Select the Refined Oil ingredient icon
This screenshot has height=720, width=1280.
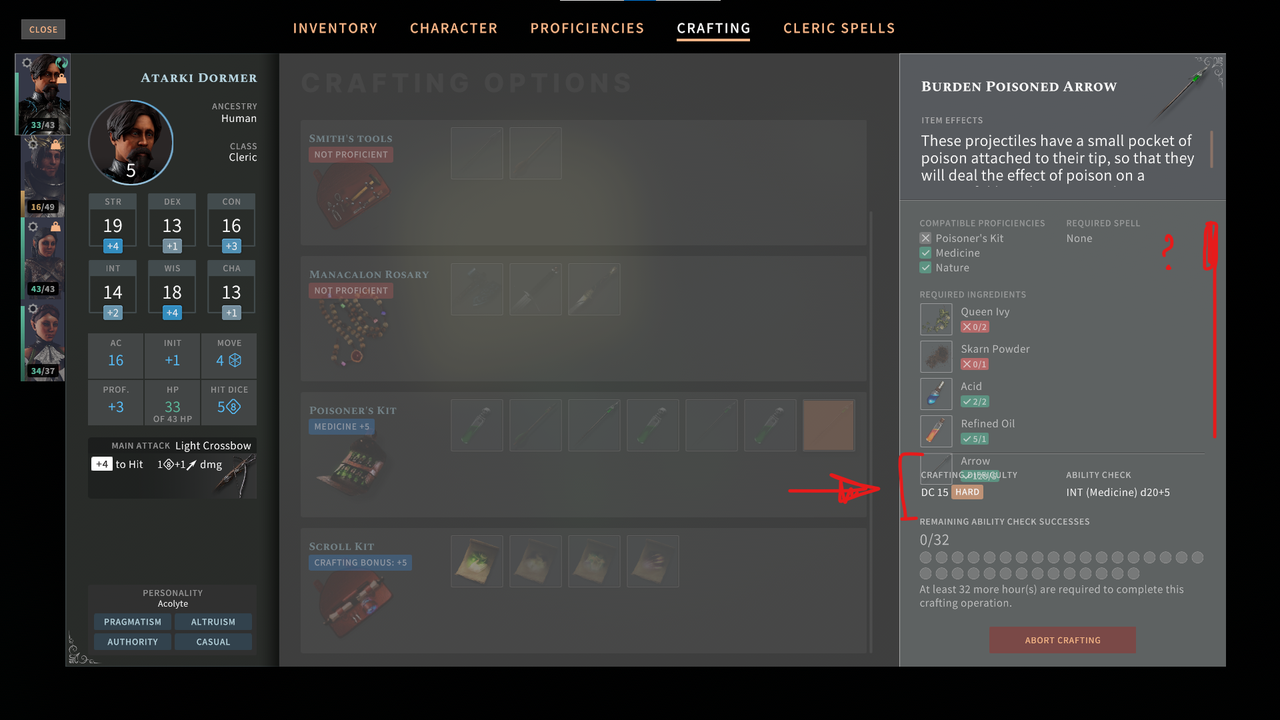coord(936,431)
